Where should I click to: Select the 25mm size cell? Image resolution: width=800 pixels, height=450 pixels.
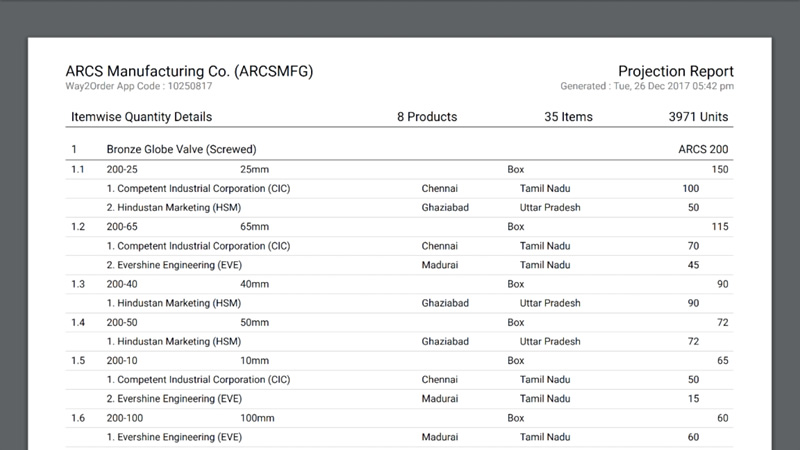tap(255, 169)
